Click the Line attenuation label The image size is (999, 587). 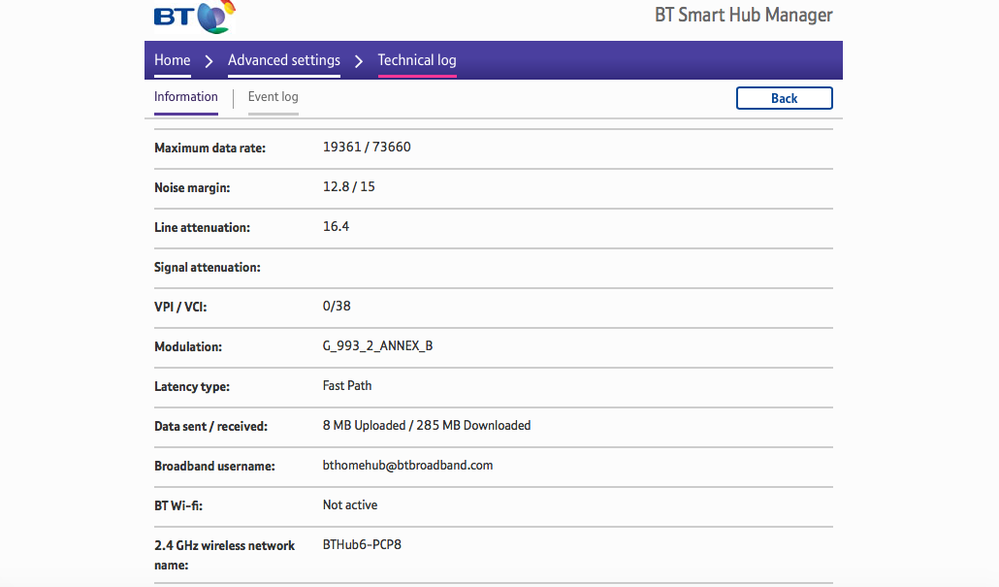point(202,228)
